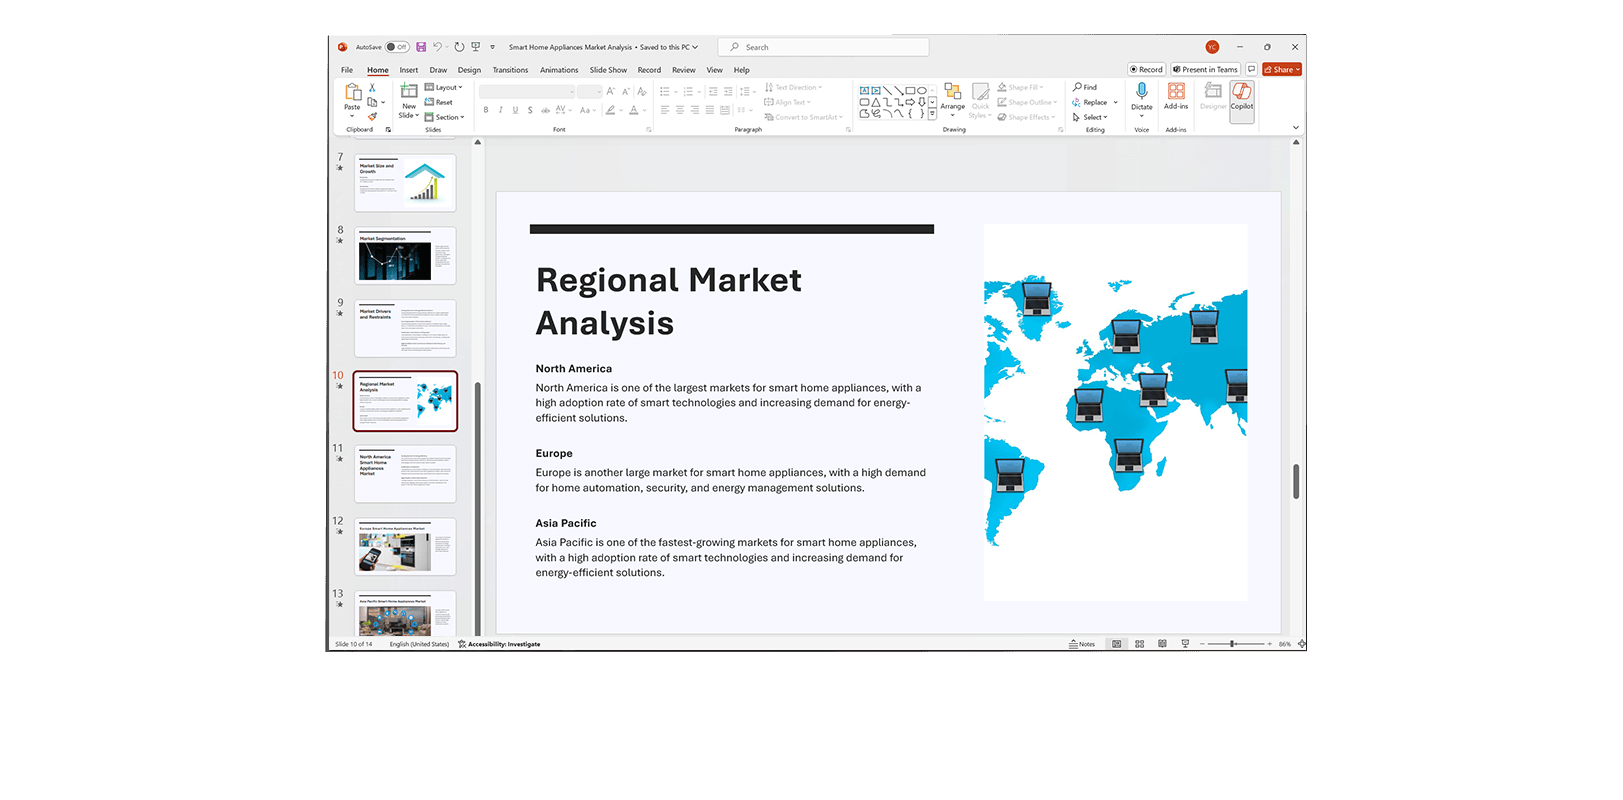
Task: Click the Present in Teams button
Action: coord(1205,69)
